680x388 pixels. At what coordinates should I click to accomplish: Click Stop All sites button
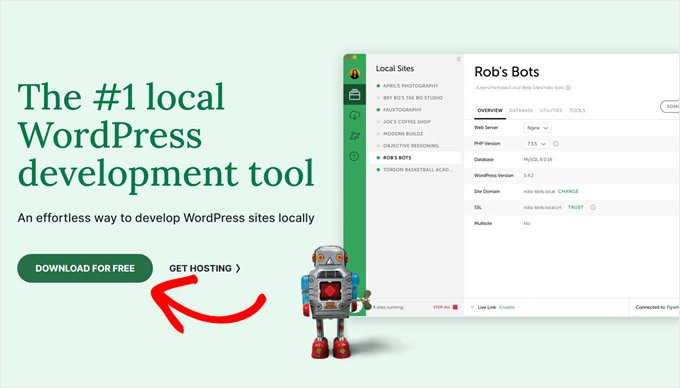445,307
